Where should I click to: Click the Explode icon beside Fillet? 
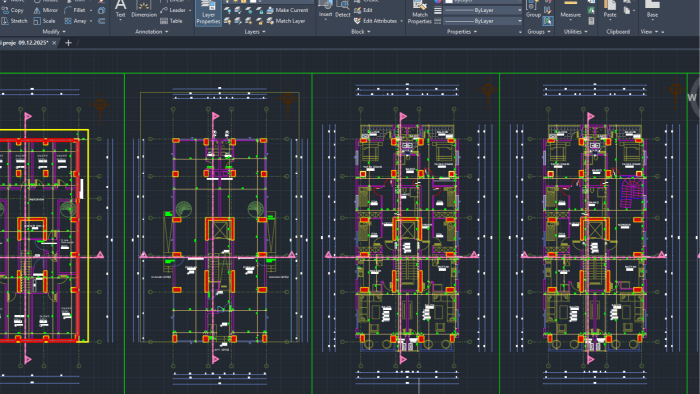(102, 10)
